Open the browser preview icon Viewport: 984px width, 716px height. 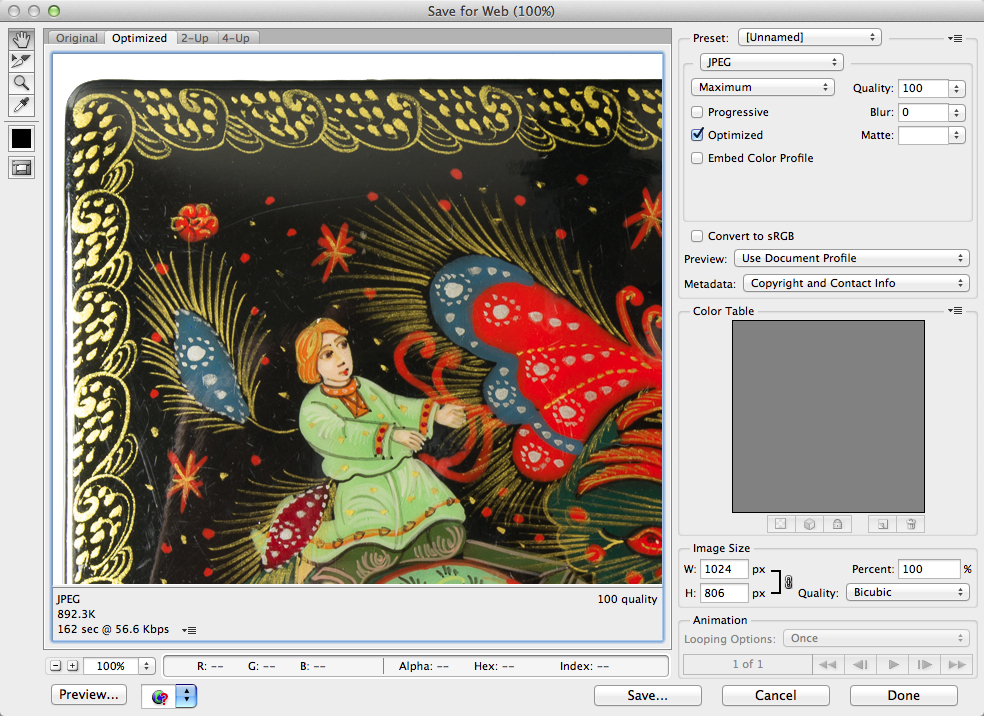161,696
